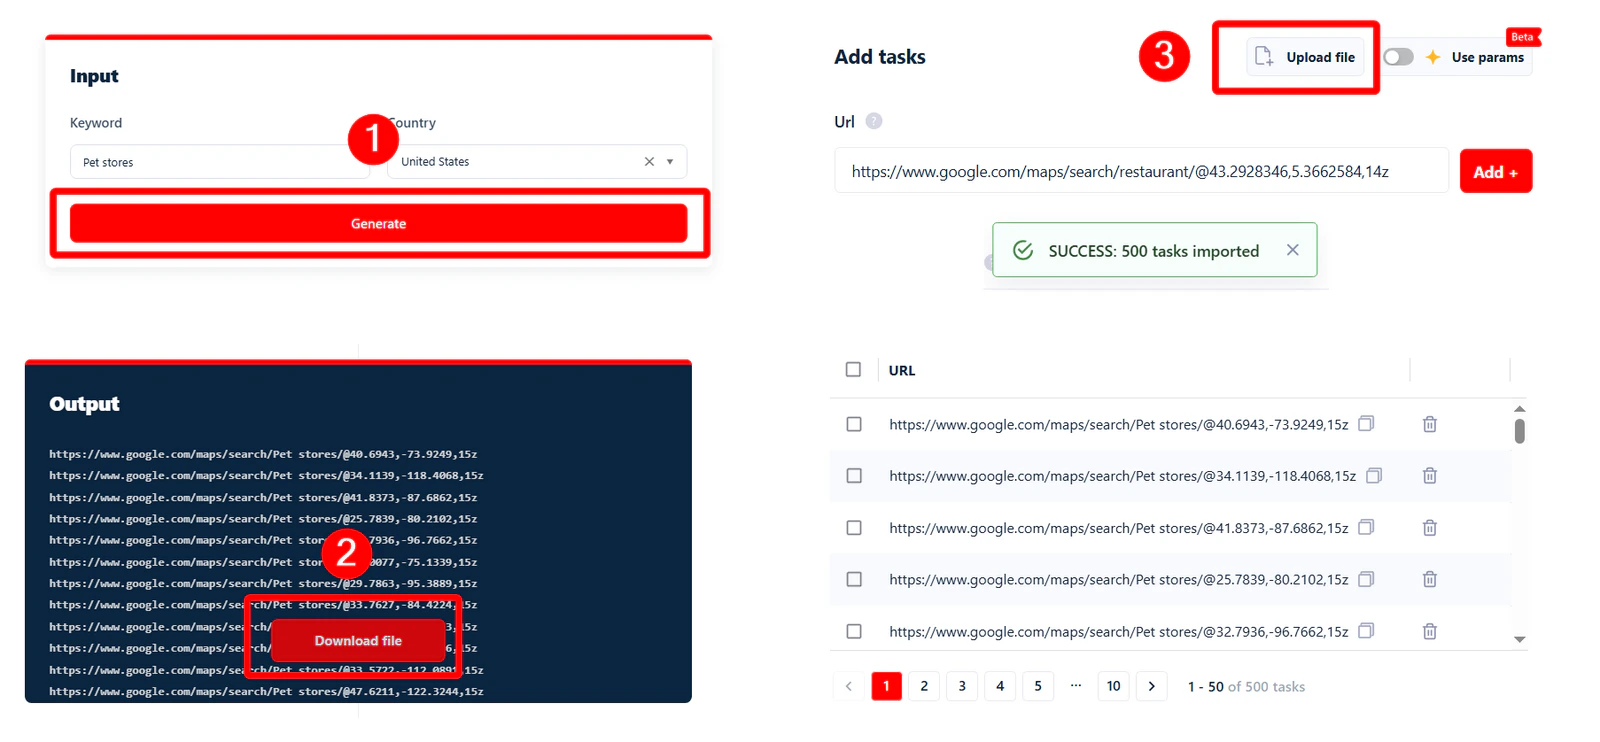This screenshot has height=742, width=1600.
Task: Check the row for @34.1139,-118.4068 URL
Action: pyautogui.click(x=854, y=476)
